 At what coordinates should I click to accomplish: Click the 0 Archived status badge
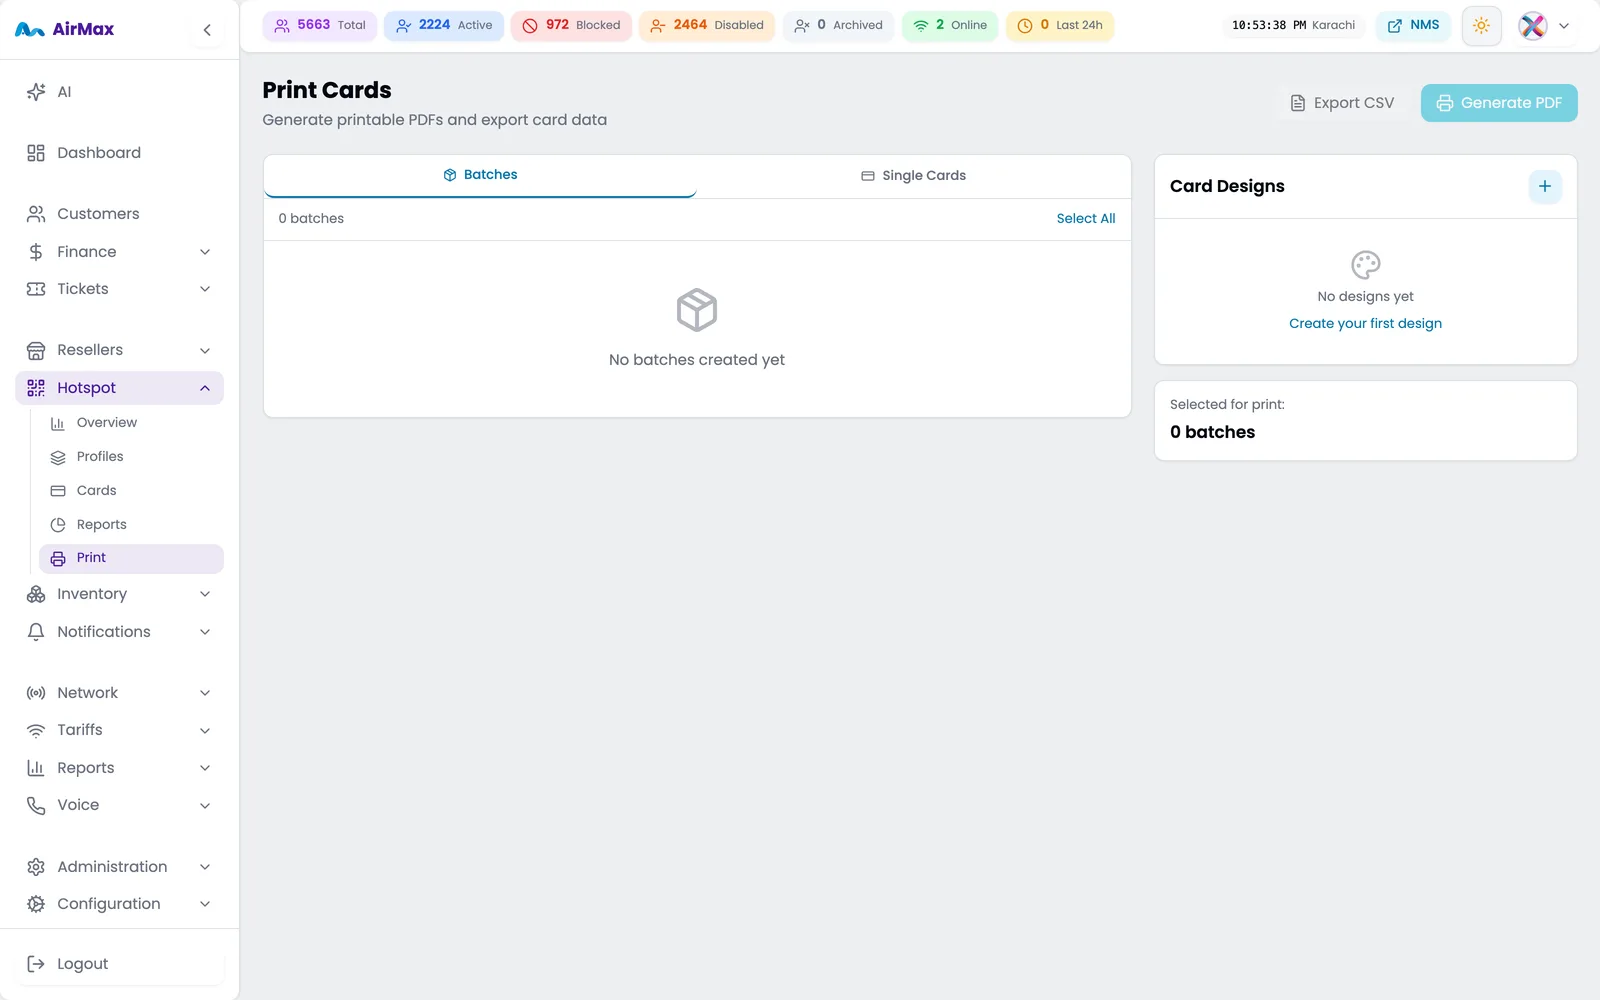(x=838, y=26)
